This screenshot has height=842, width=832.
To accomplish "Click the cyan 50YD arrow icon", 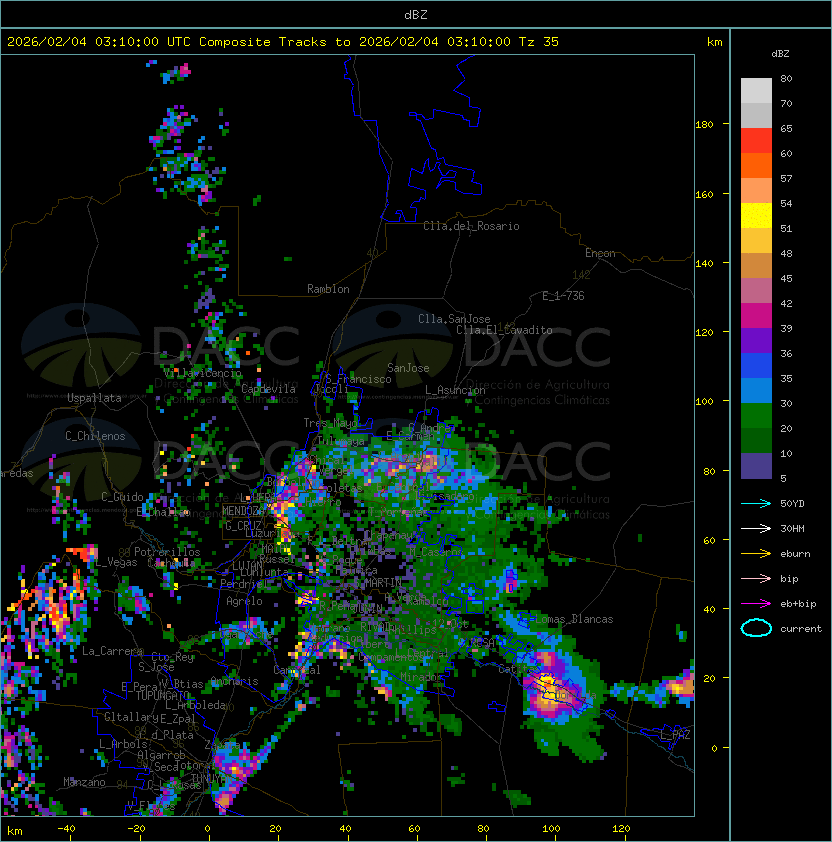I will tap(756, 503).
